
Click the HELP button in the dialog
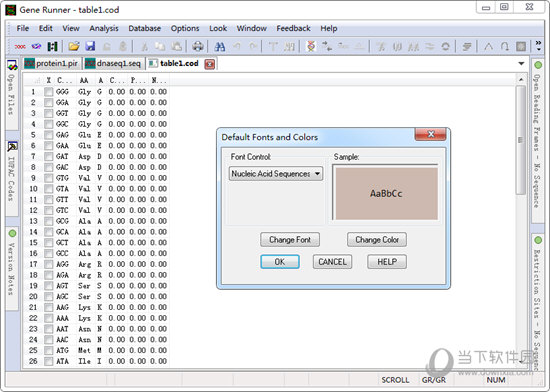pyautogui.click(x=387, y=262)
